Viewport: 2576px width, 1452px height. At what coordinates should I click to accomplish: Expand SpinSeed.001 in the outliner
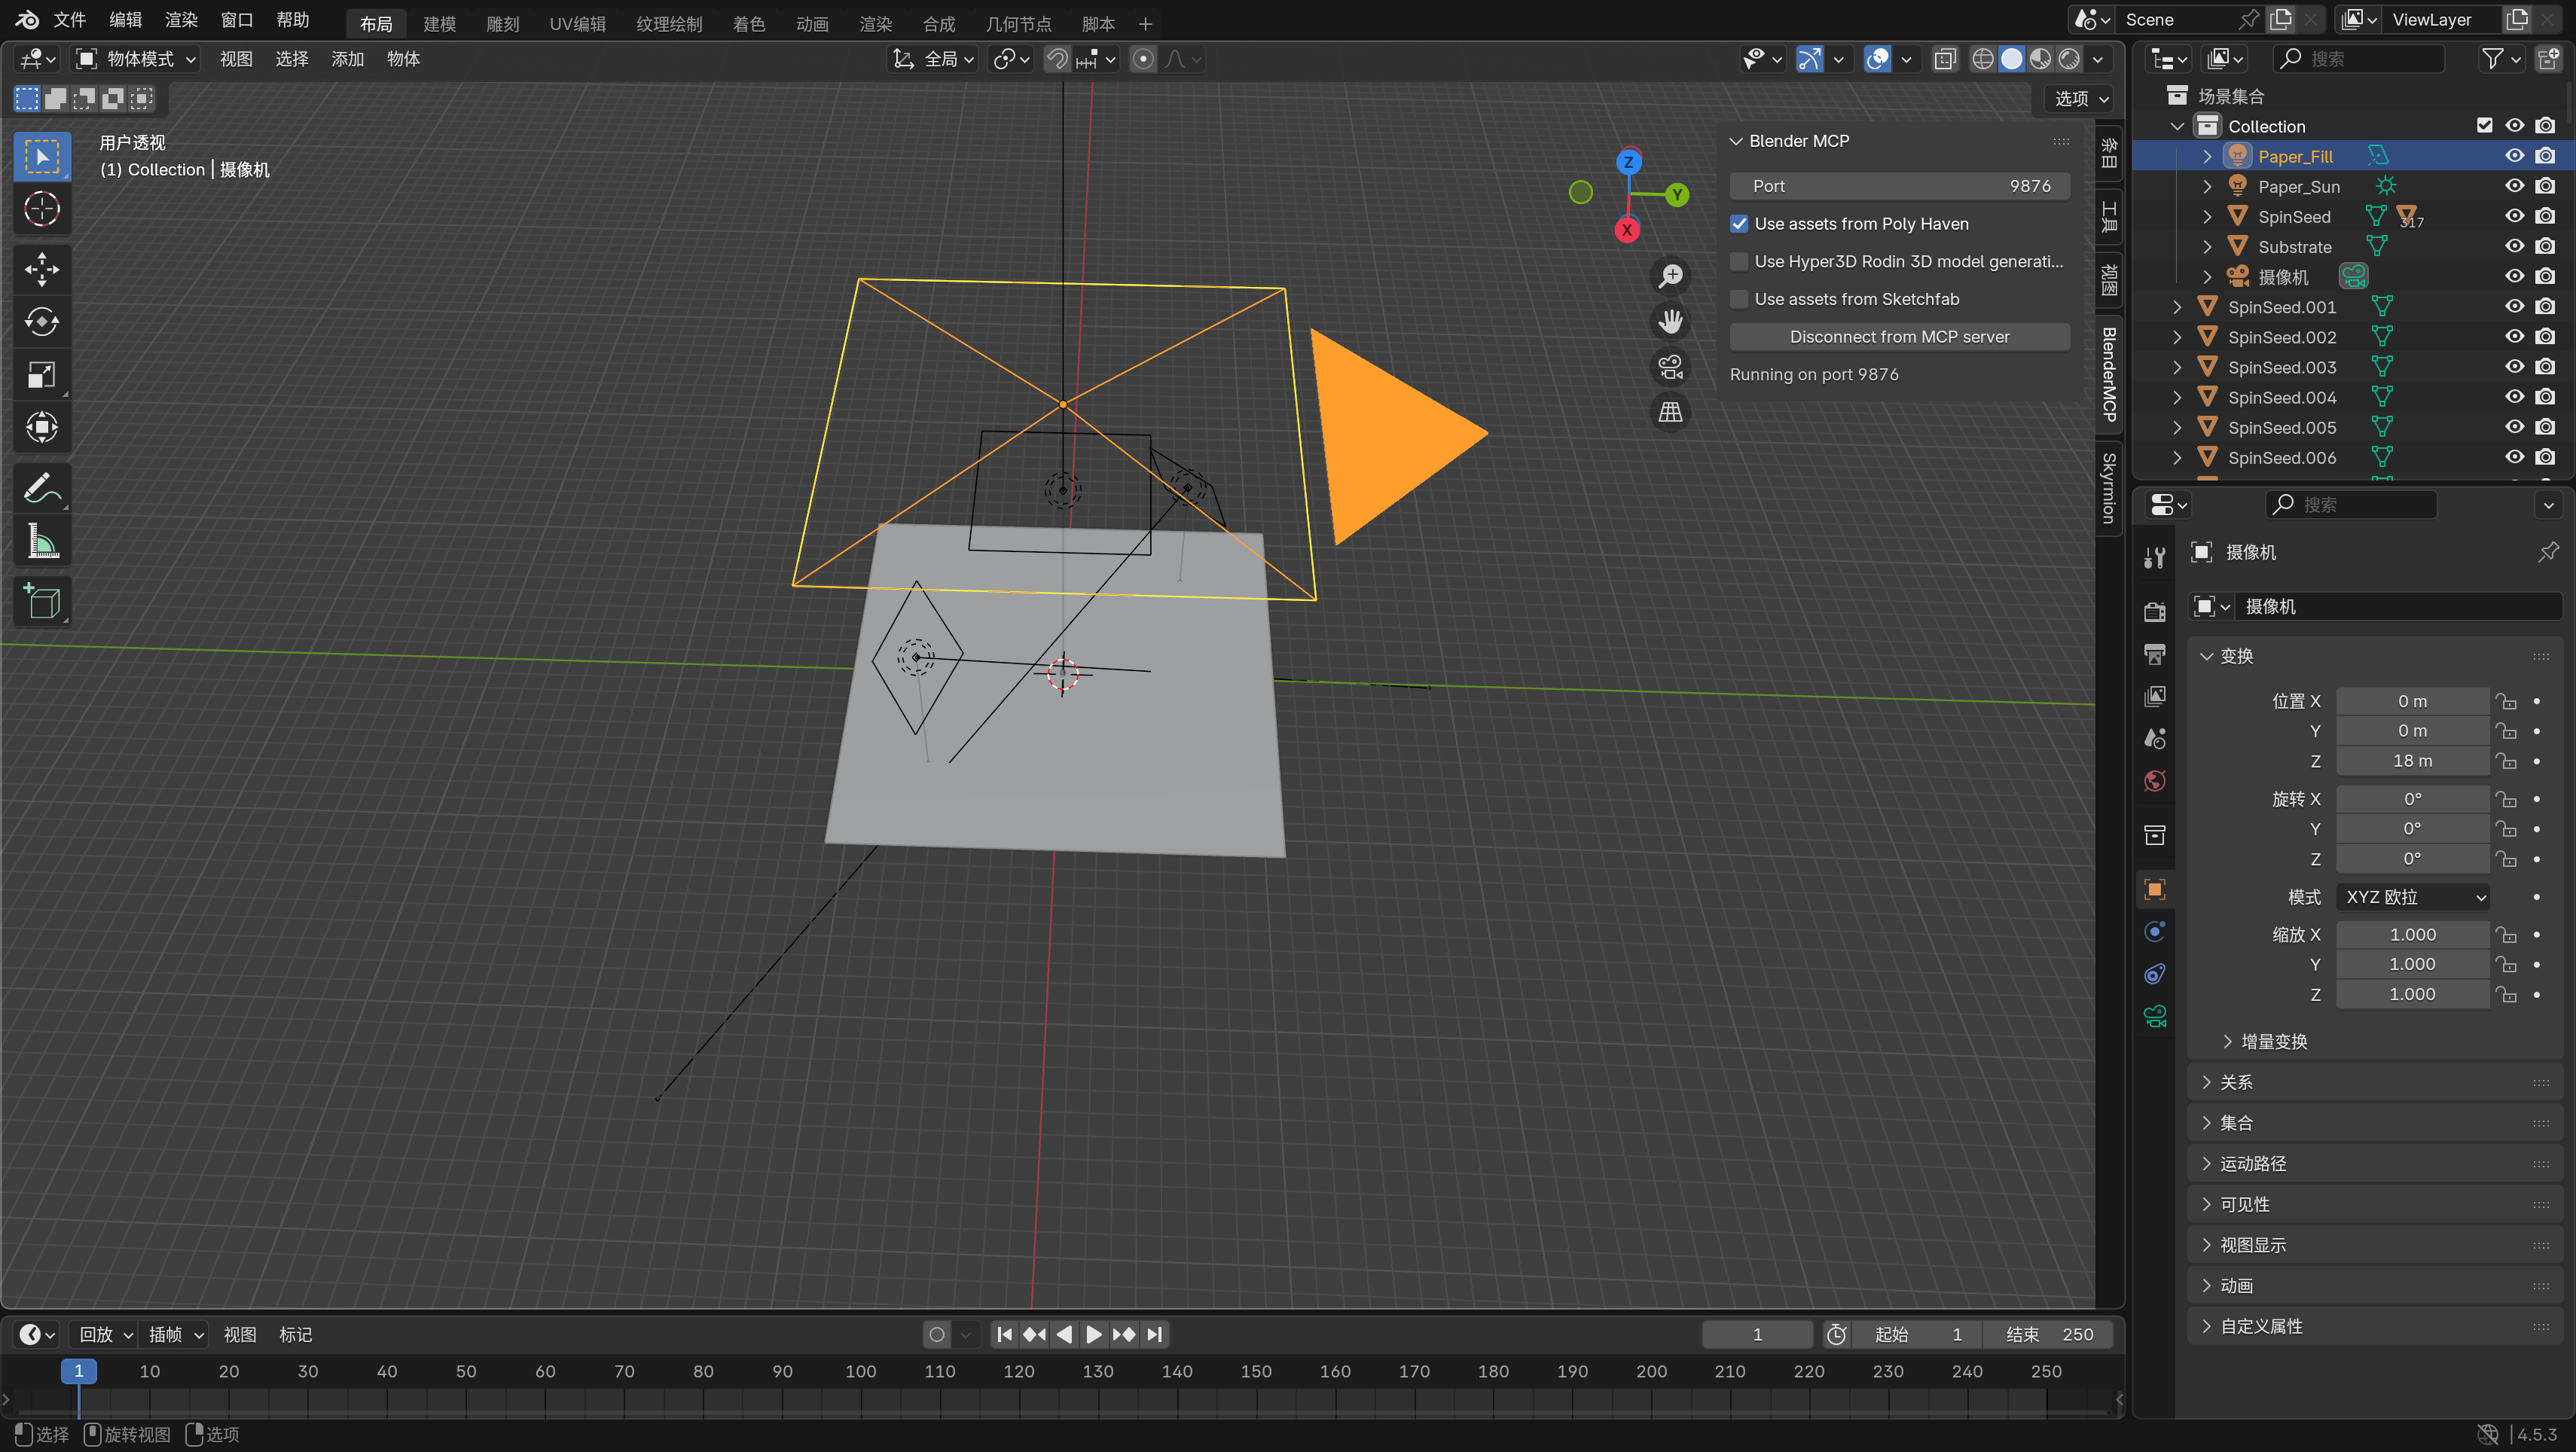tap(2177, 307)
